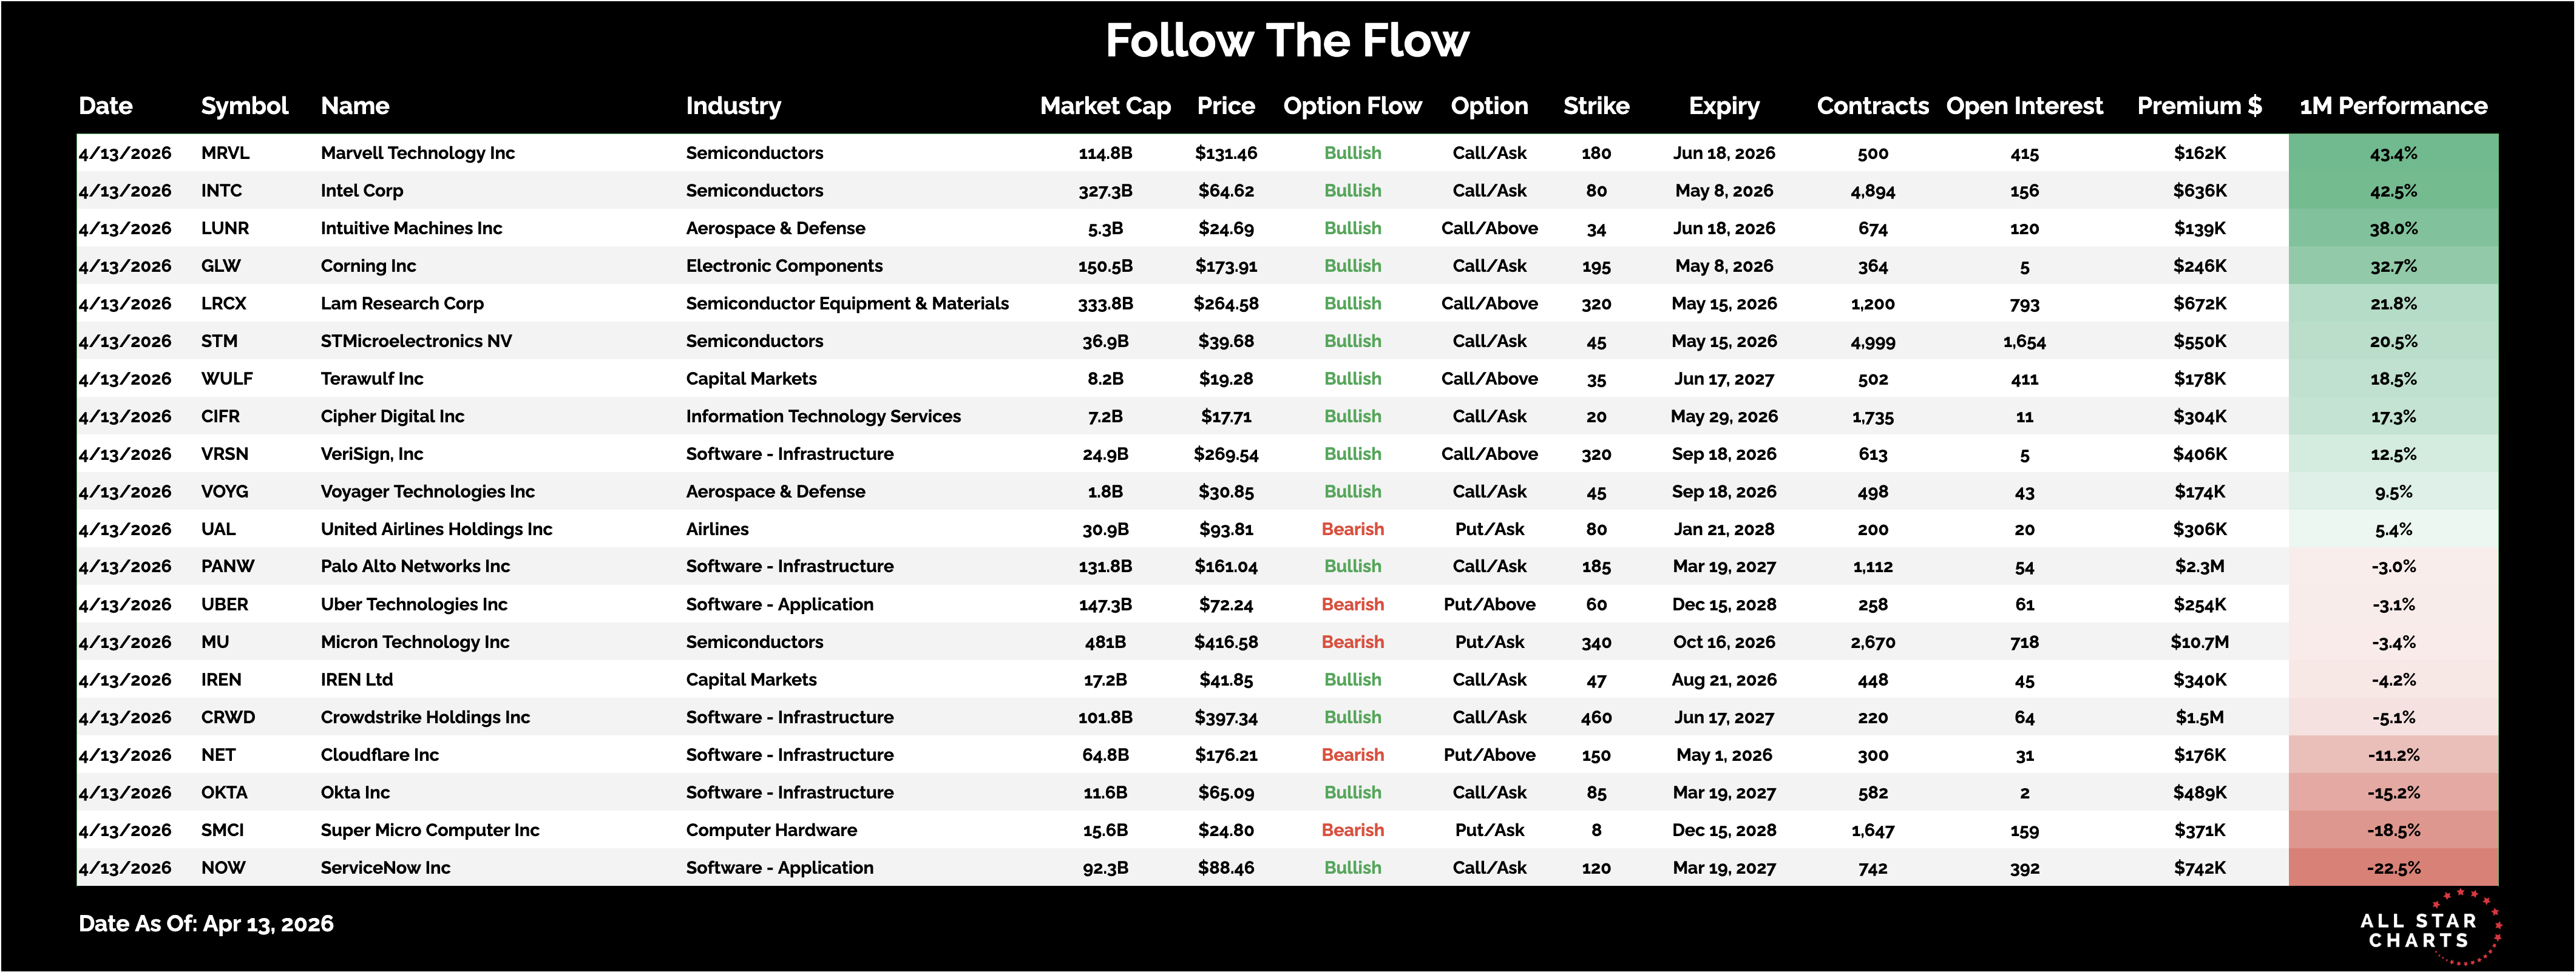Click the MRVL ticker symbol
2576x972 pixels.
pos(225,153)
